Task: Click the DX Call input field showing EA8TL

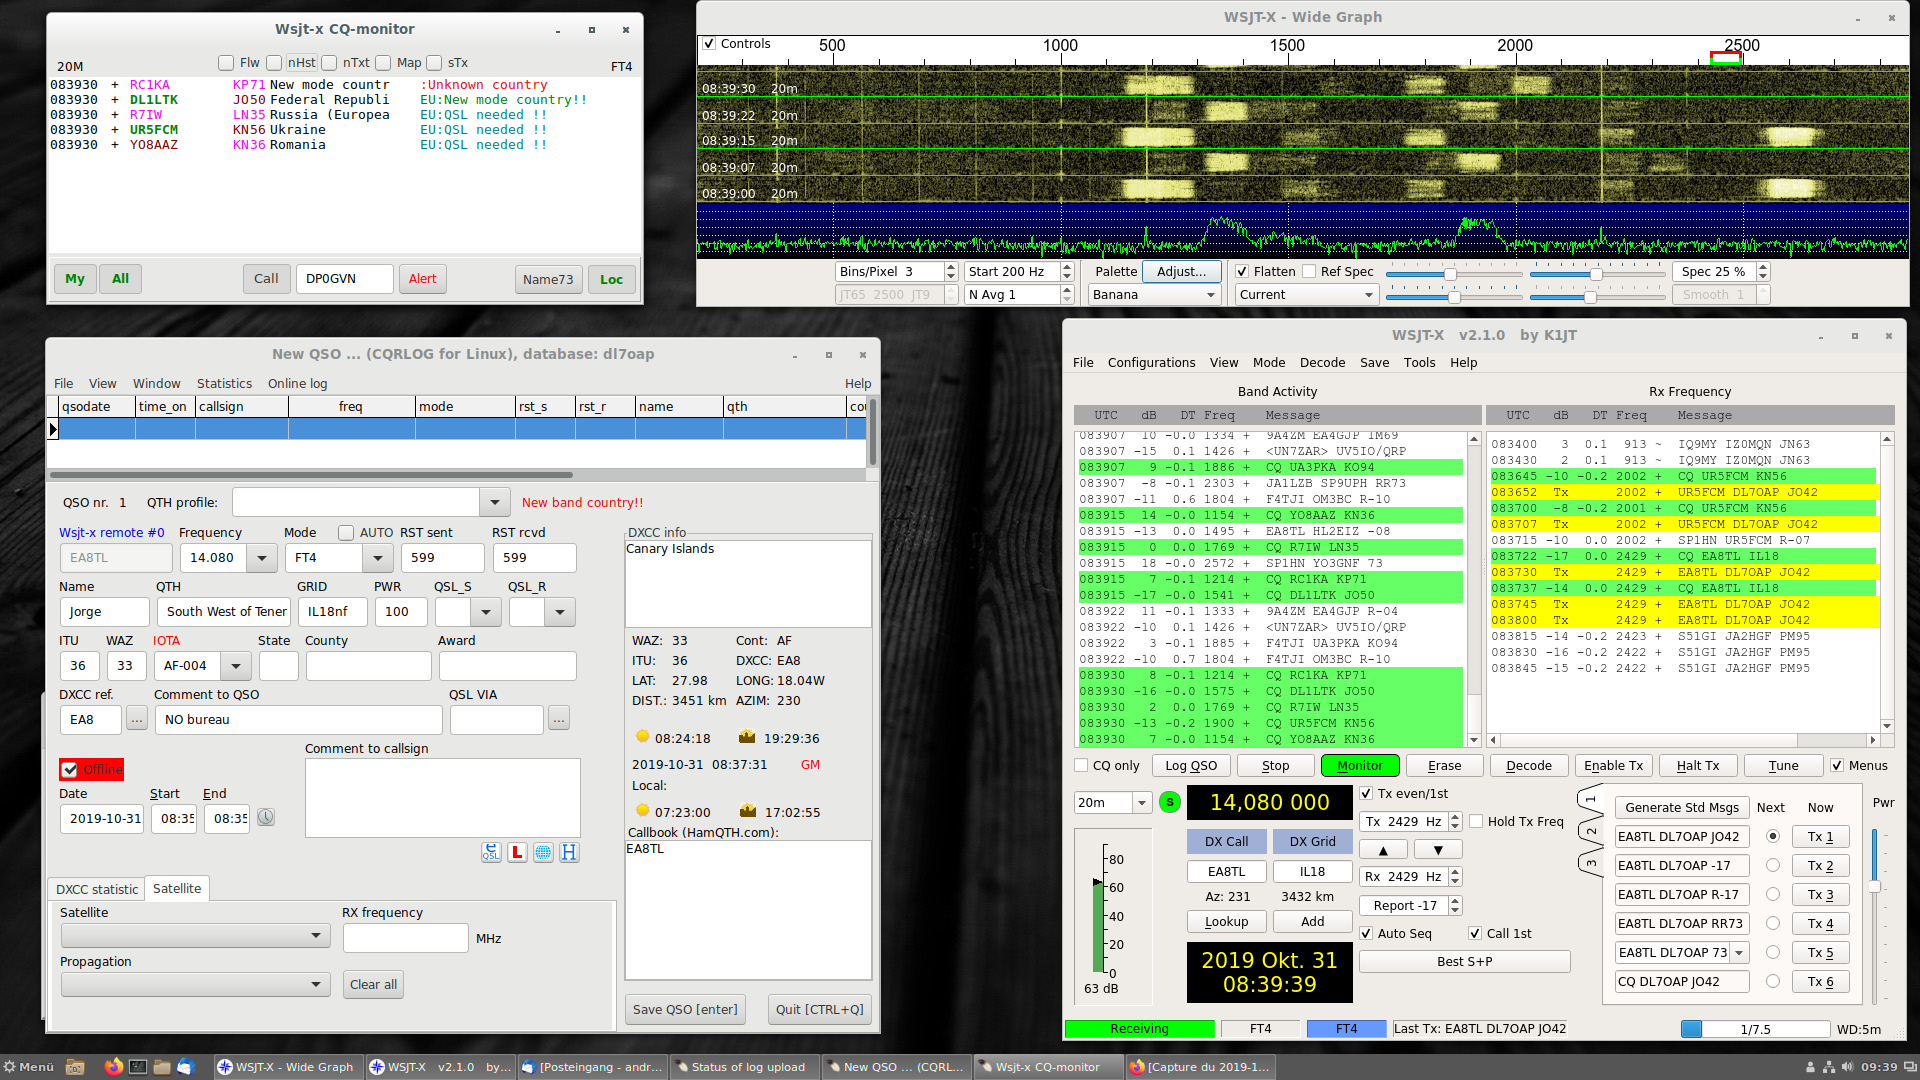Action: (x=1226, y=872)
